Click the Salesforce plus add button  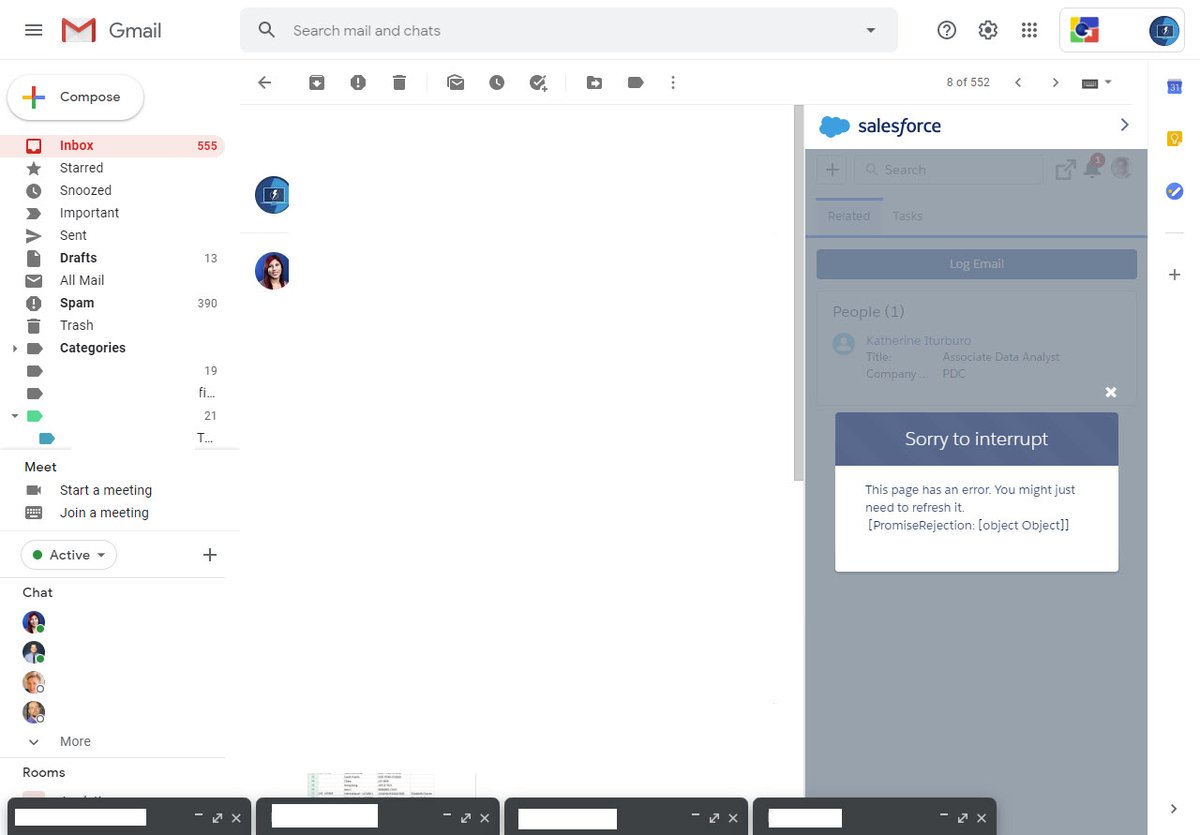coord(832,170)
